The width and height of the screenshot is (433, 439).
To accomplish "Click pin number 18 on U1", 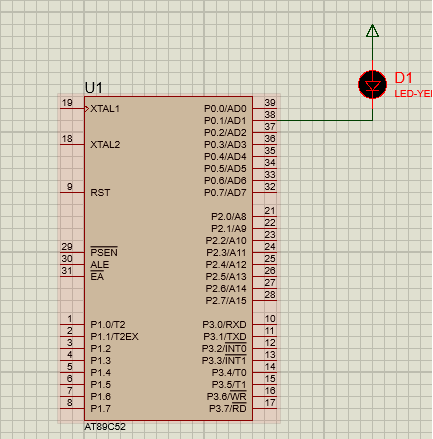I will tap(67, 139).
